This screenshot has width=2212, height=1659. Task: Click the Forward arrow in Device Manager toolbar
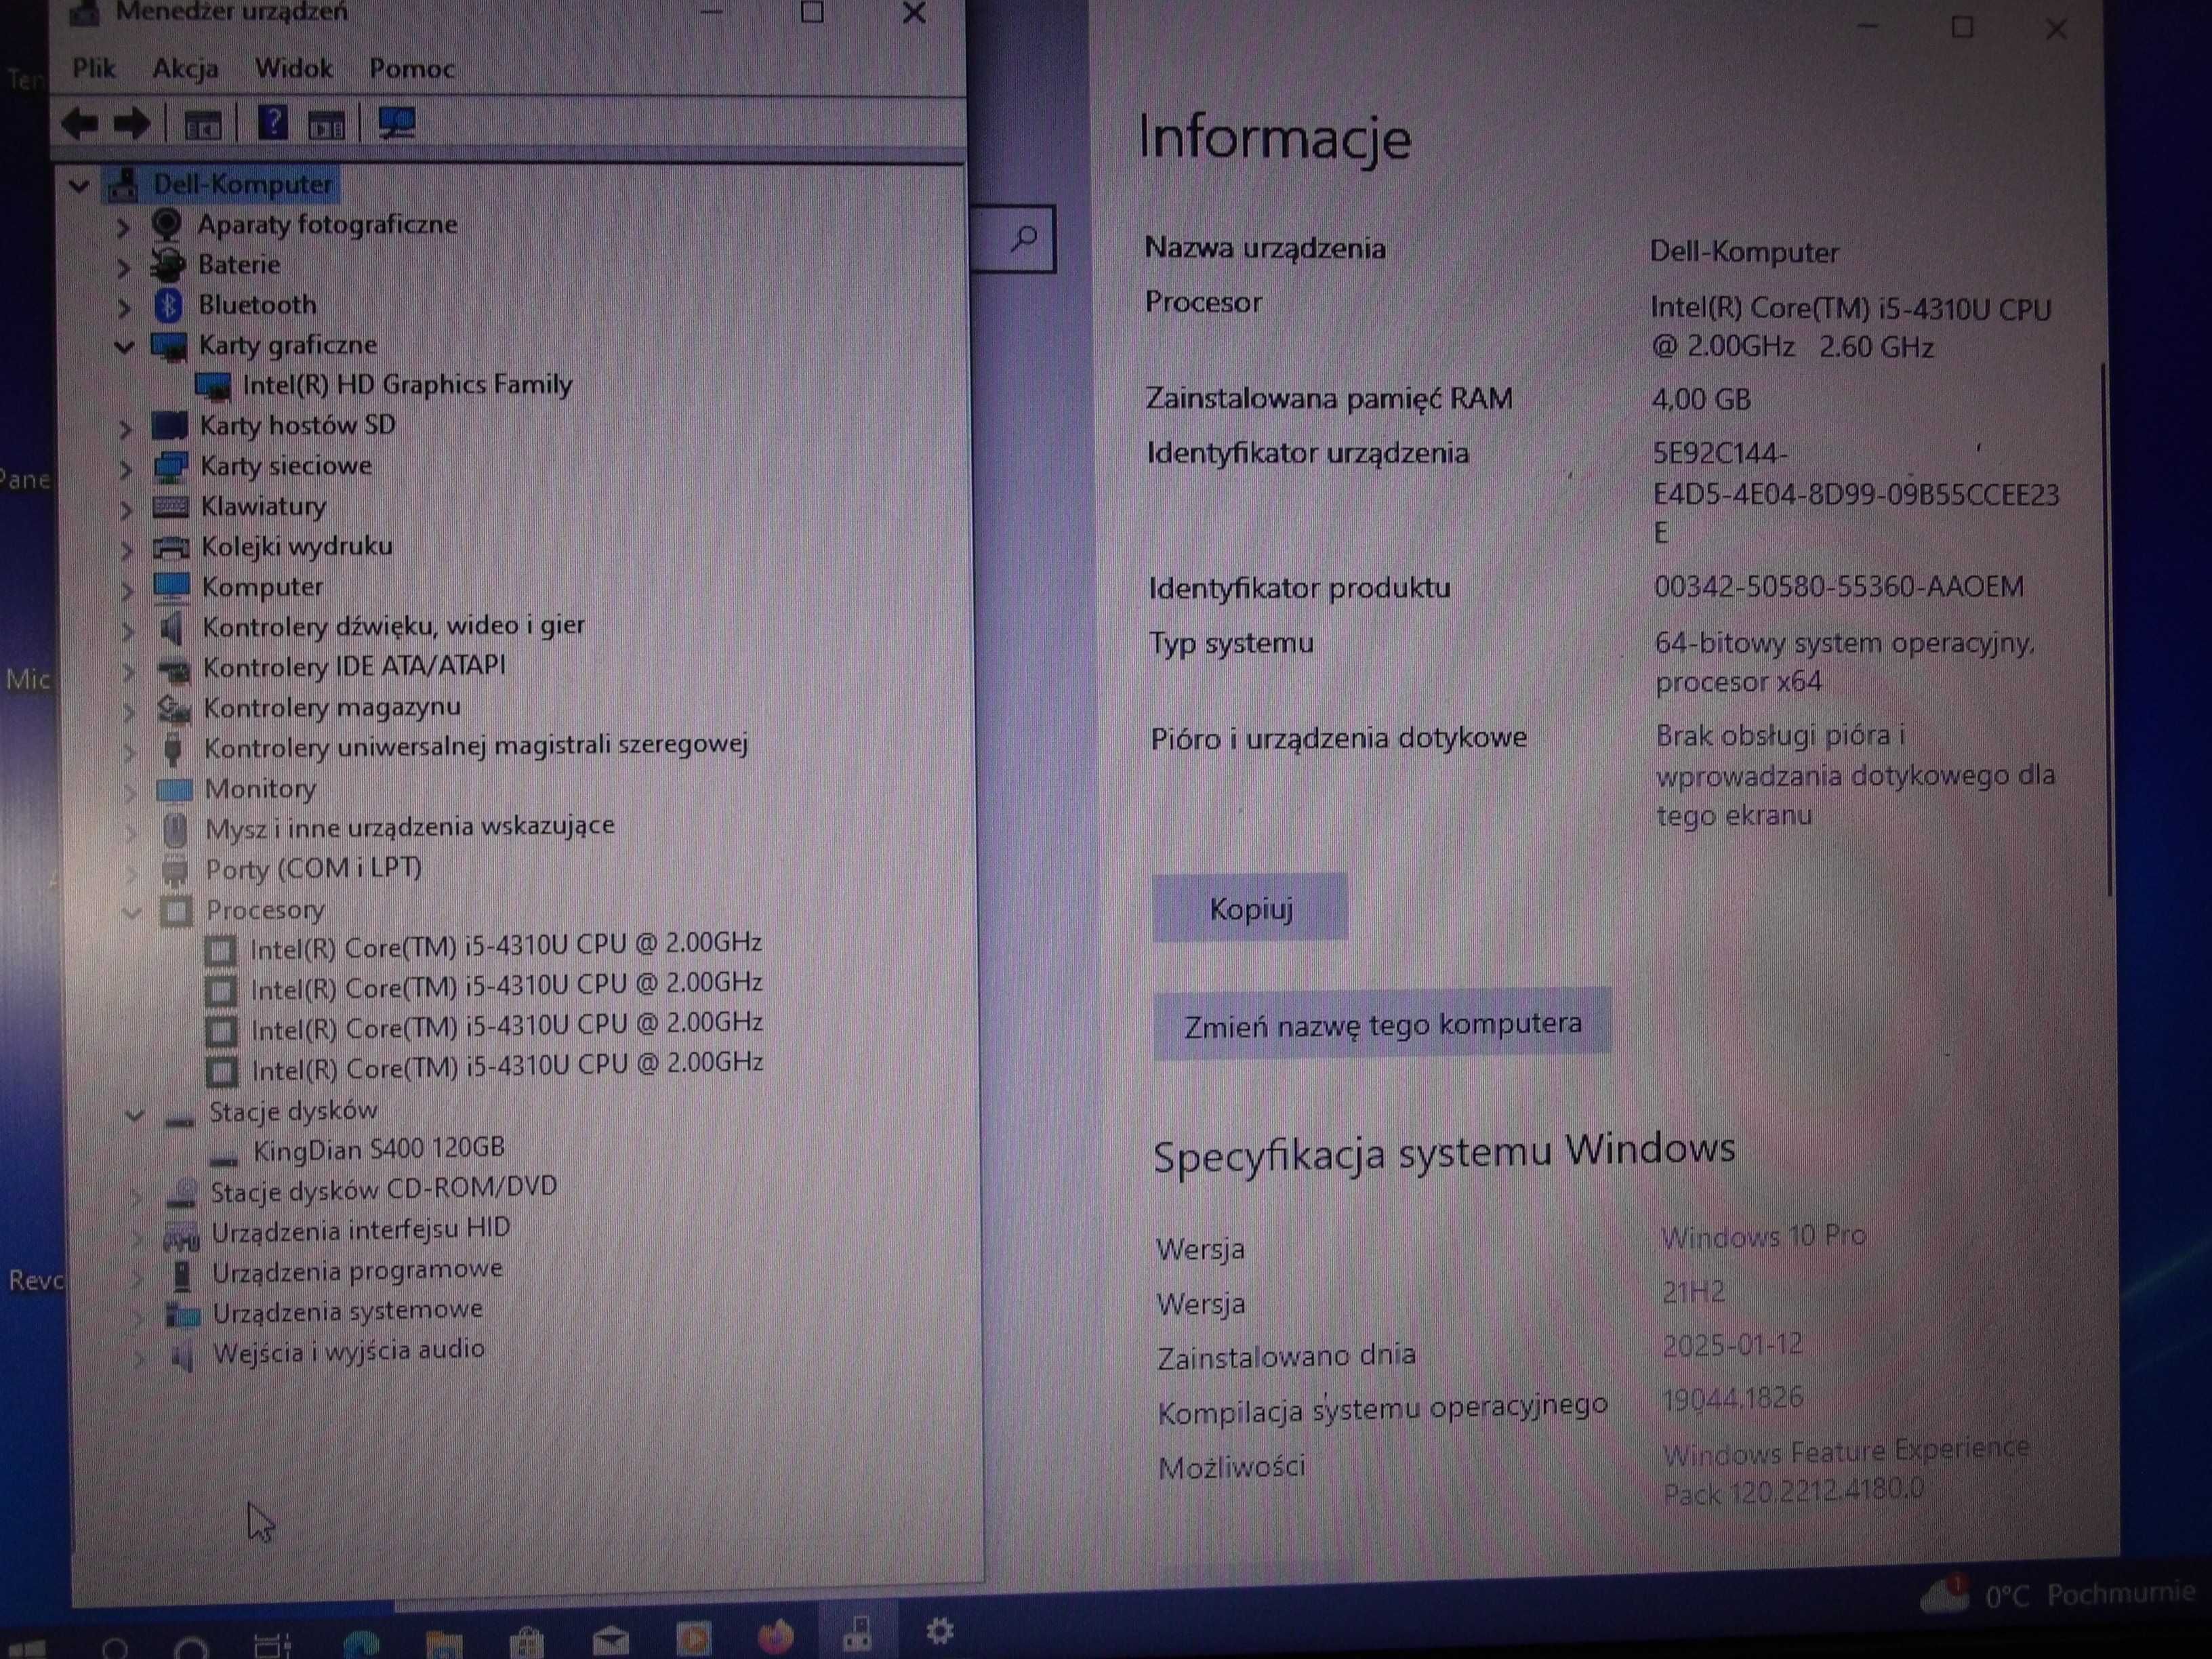click(131, 124)
